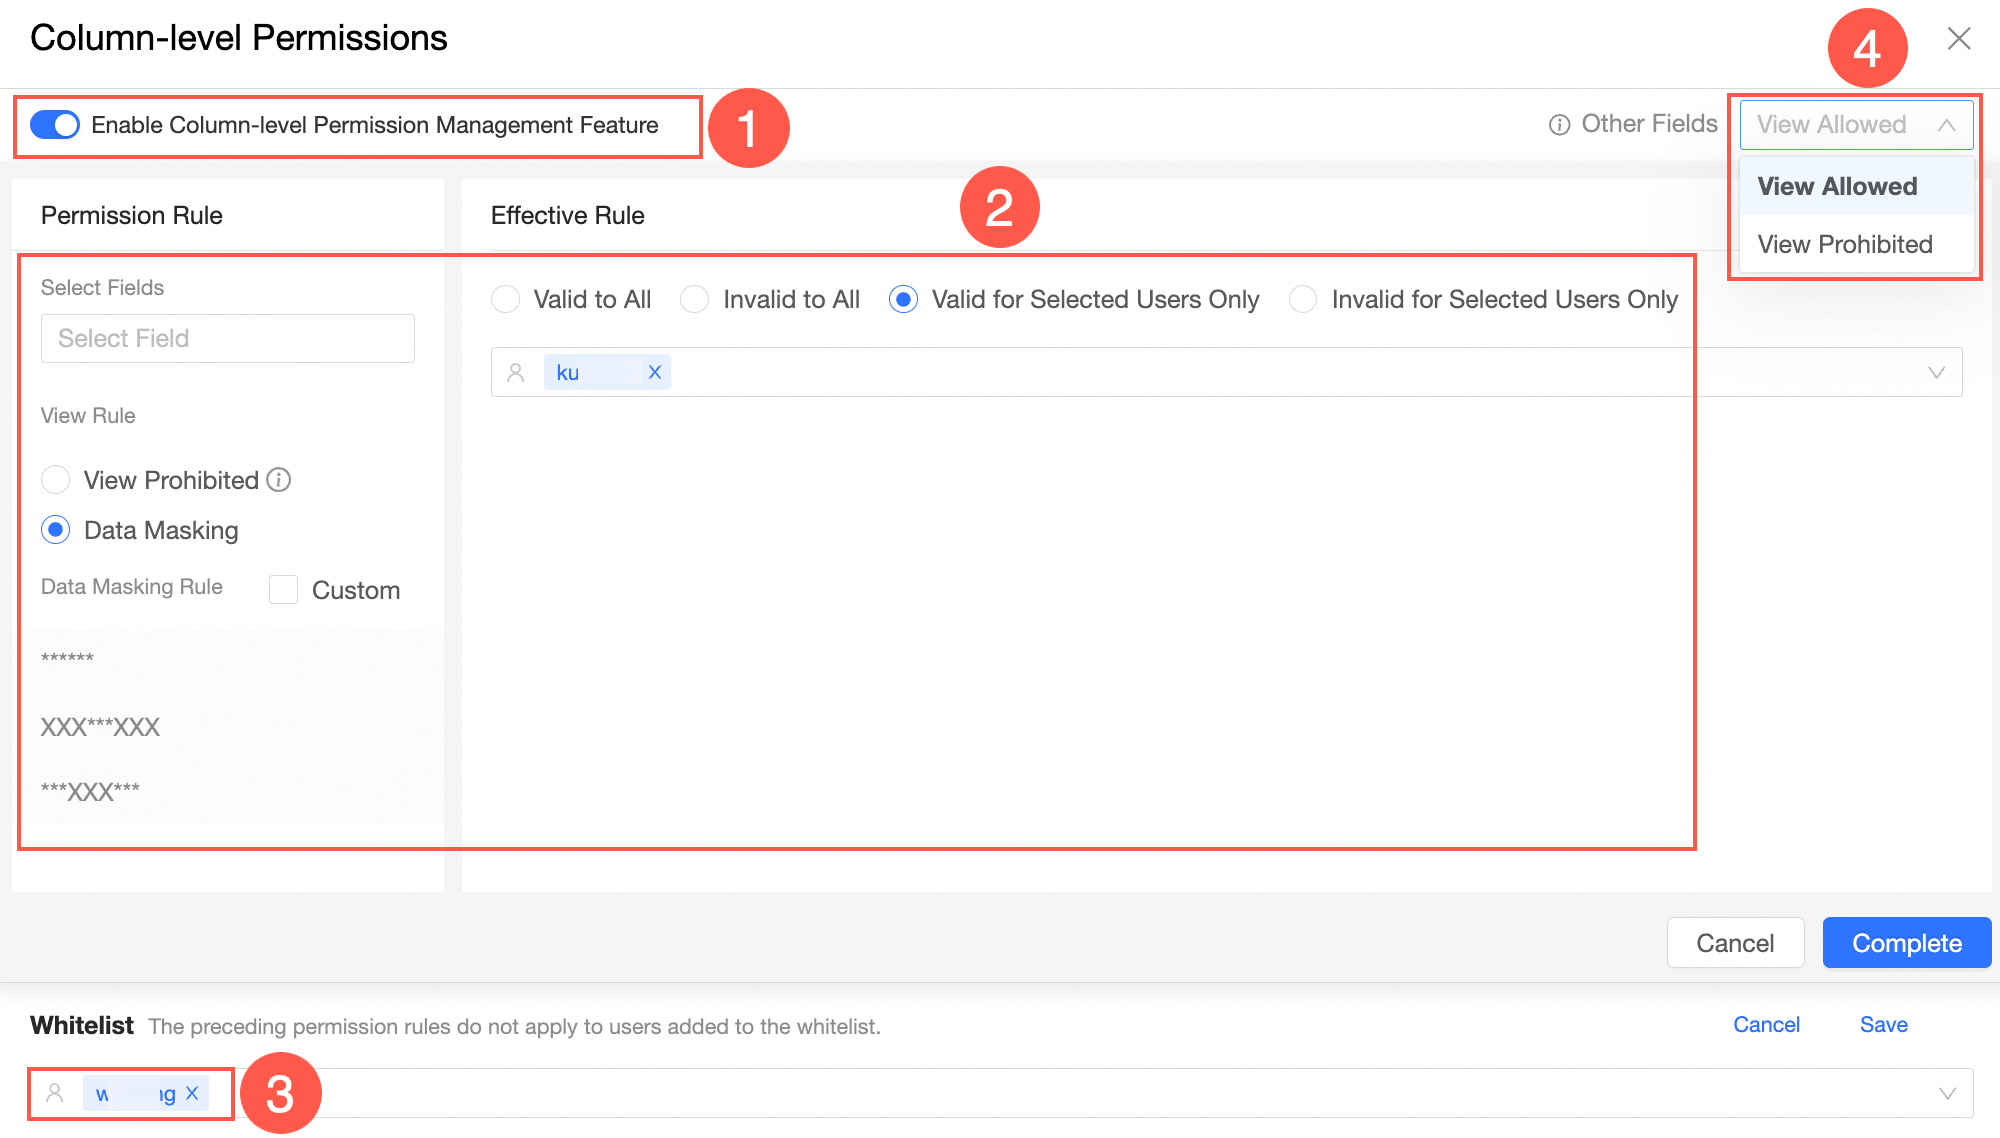
Task: Click the info icon beside View Prohibited
Action: (279, 480)
